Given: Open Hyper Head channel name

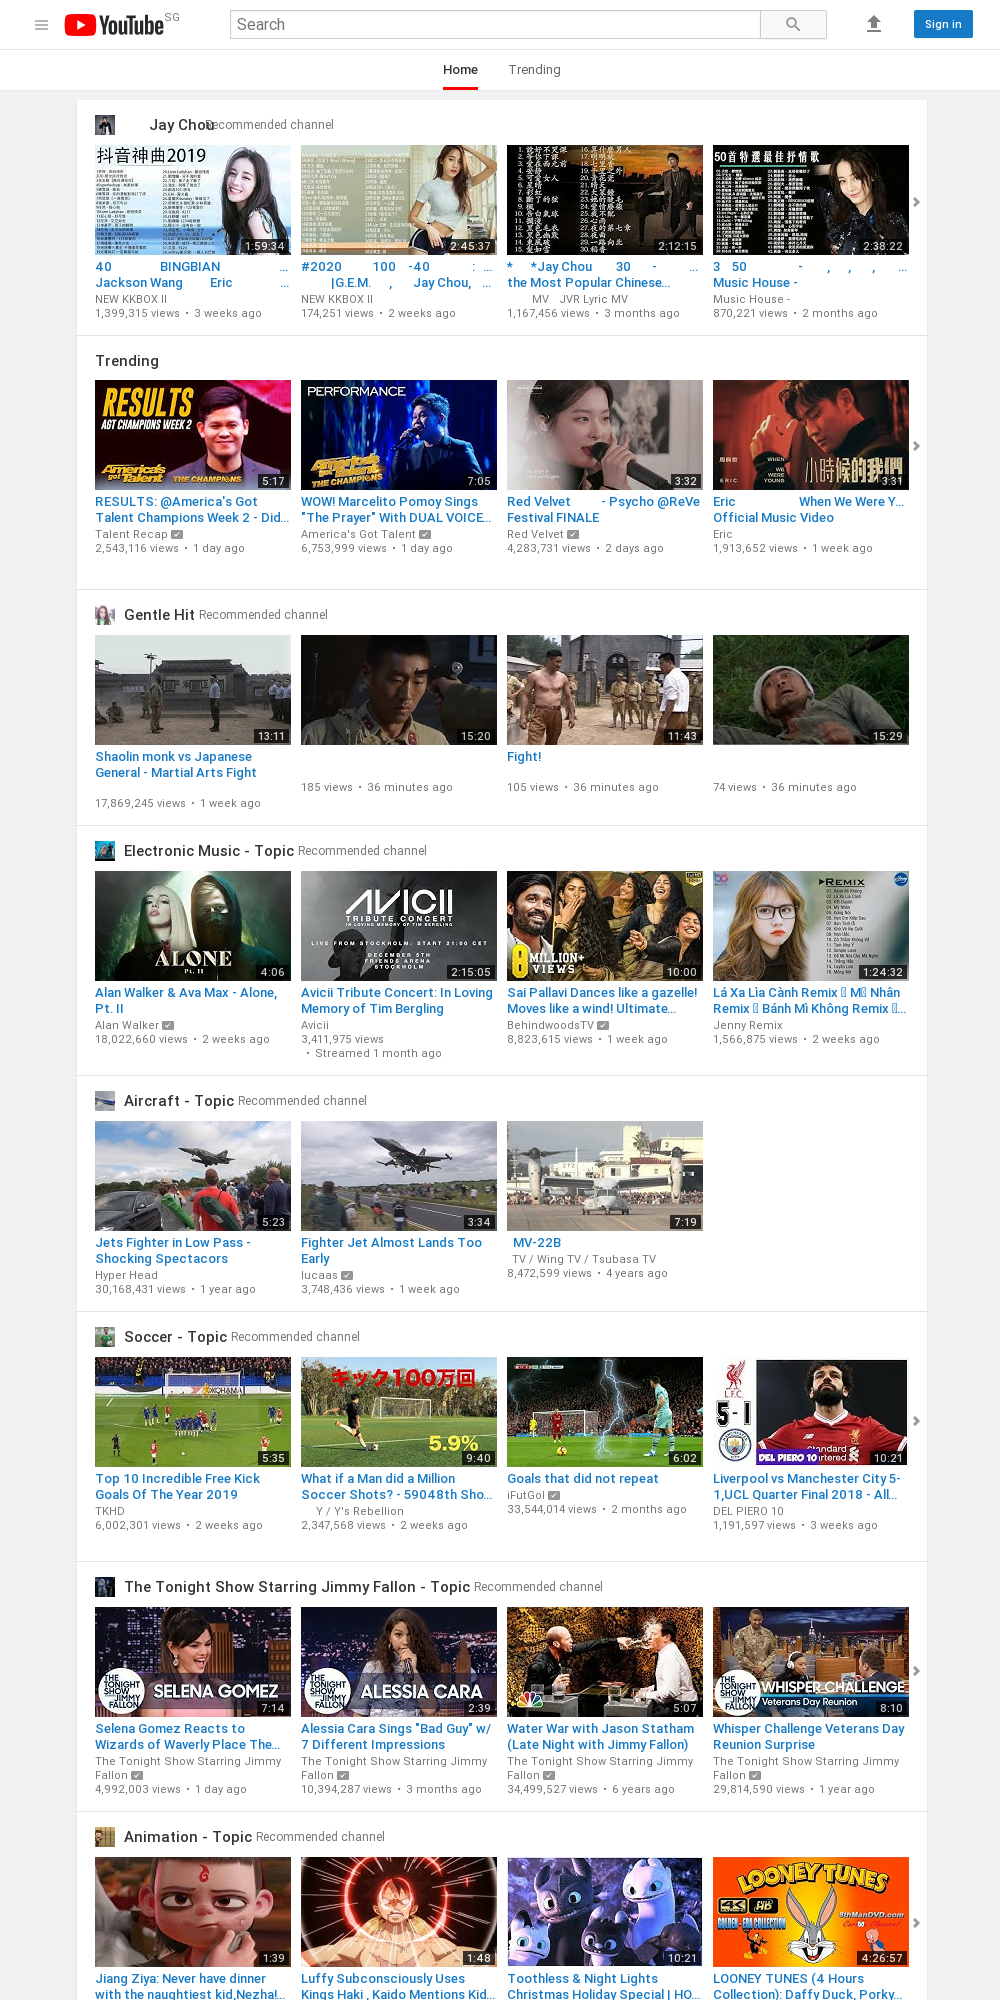Looking at the screenshot, I should point(126,1276).
